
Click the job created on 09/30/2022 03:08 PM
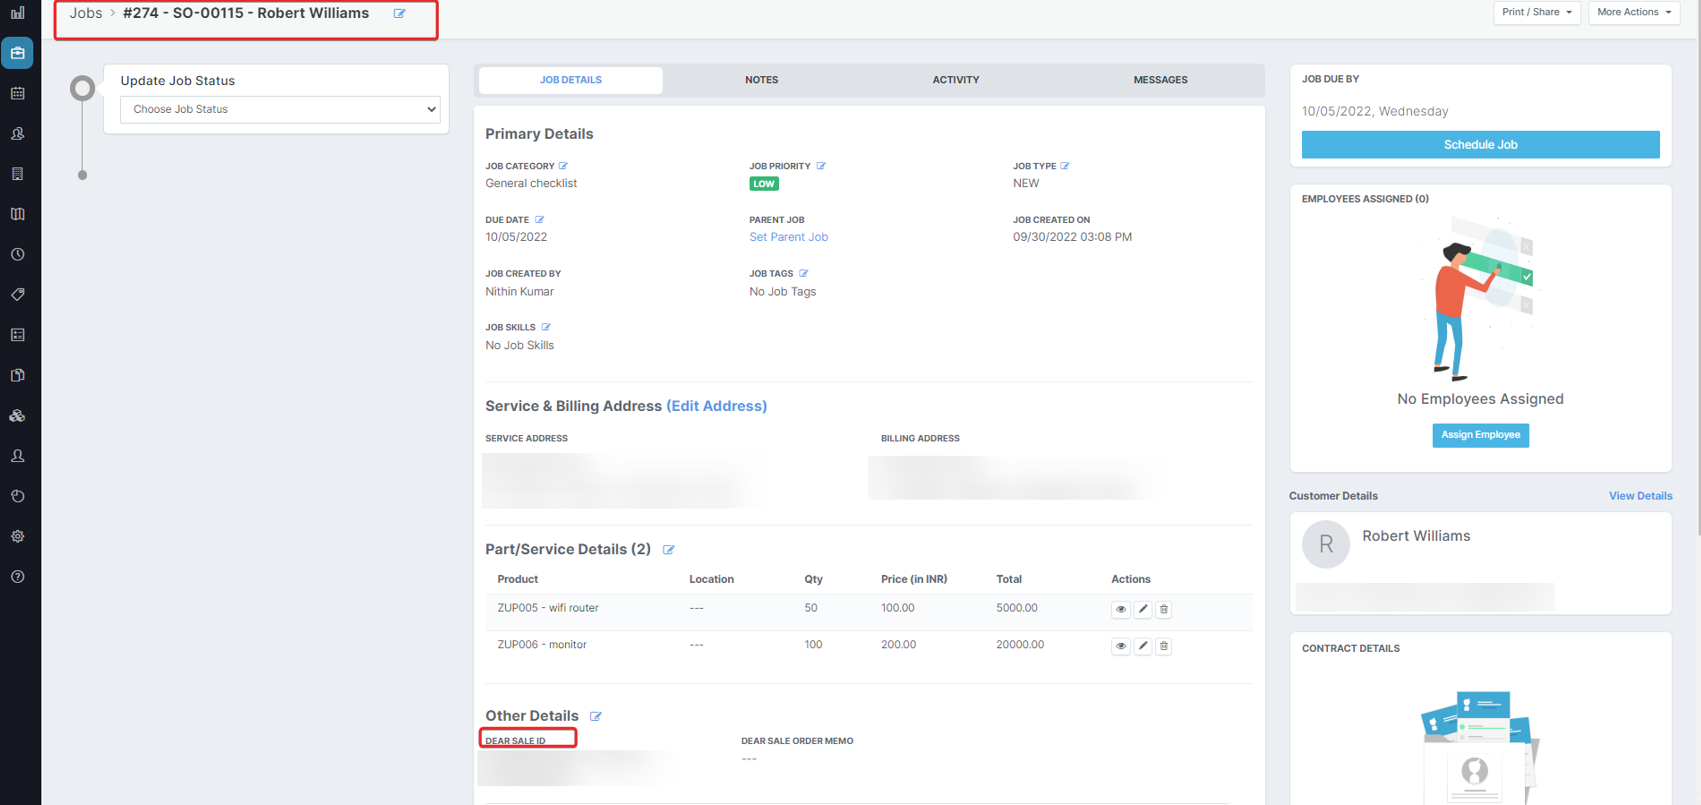(x=1072, y=237)
